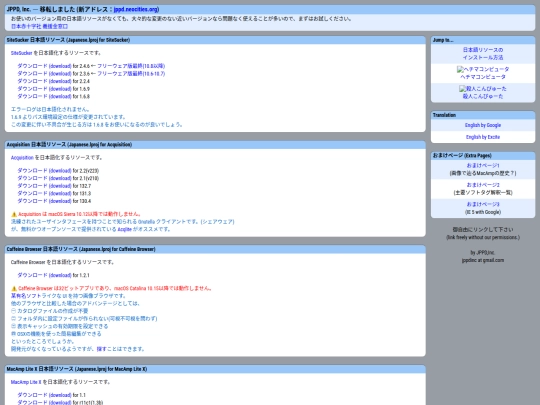Click the おまけページ (Extra Pages) header
The height and width of the screenshot is (405, 540).
pyautogui.click(x=483, y=156)
